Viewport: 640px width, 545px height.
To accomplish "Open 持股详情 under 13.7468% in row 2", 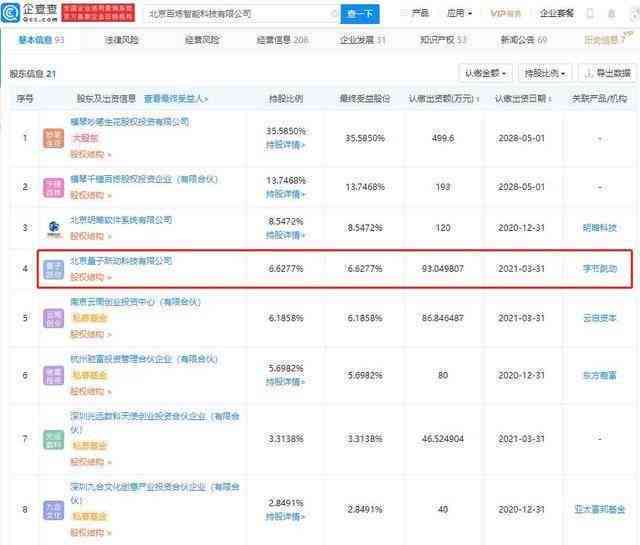I will pos(285,194).
